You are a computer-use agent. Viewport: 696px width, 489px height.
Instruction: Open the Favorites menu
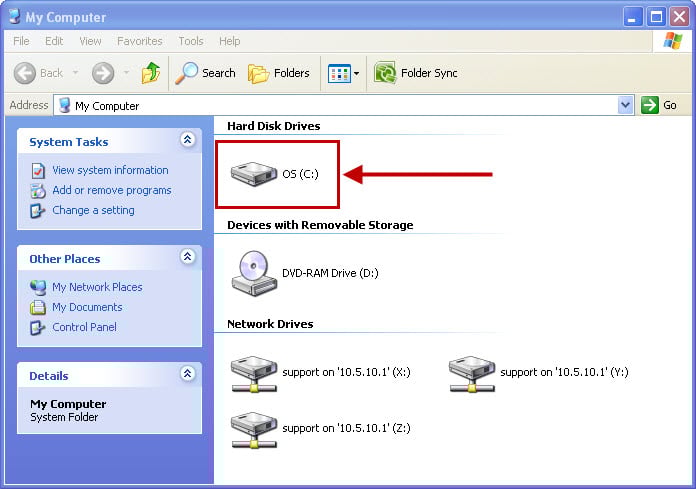click(140, 41)
